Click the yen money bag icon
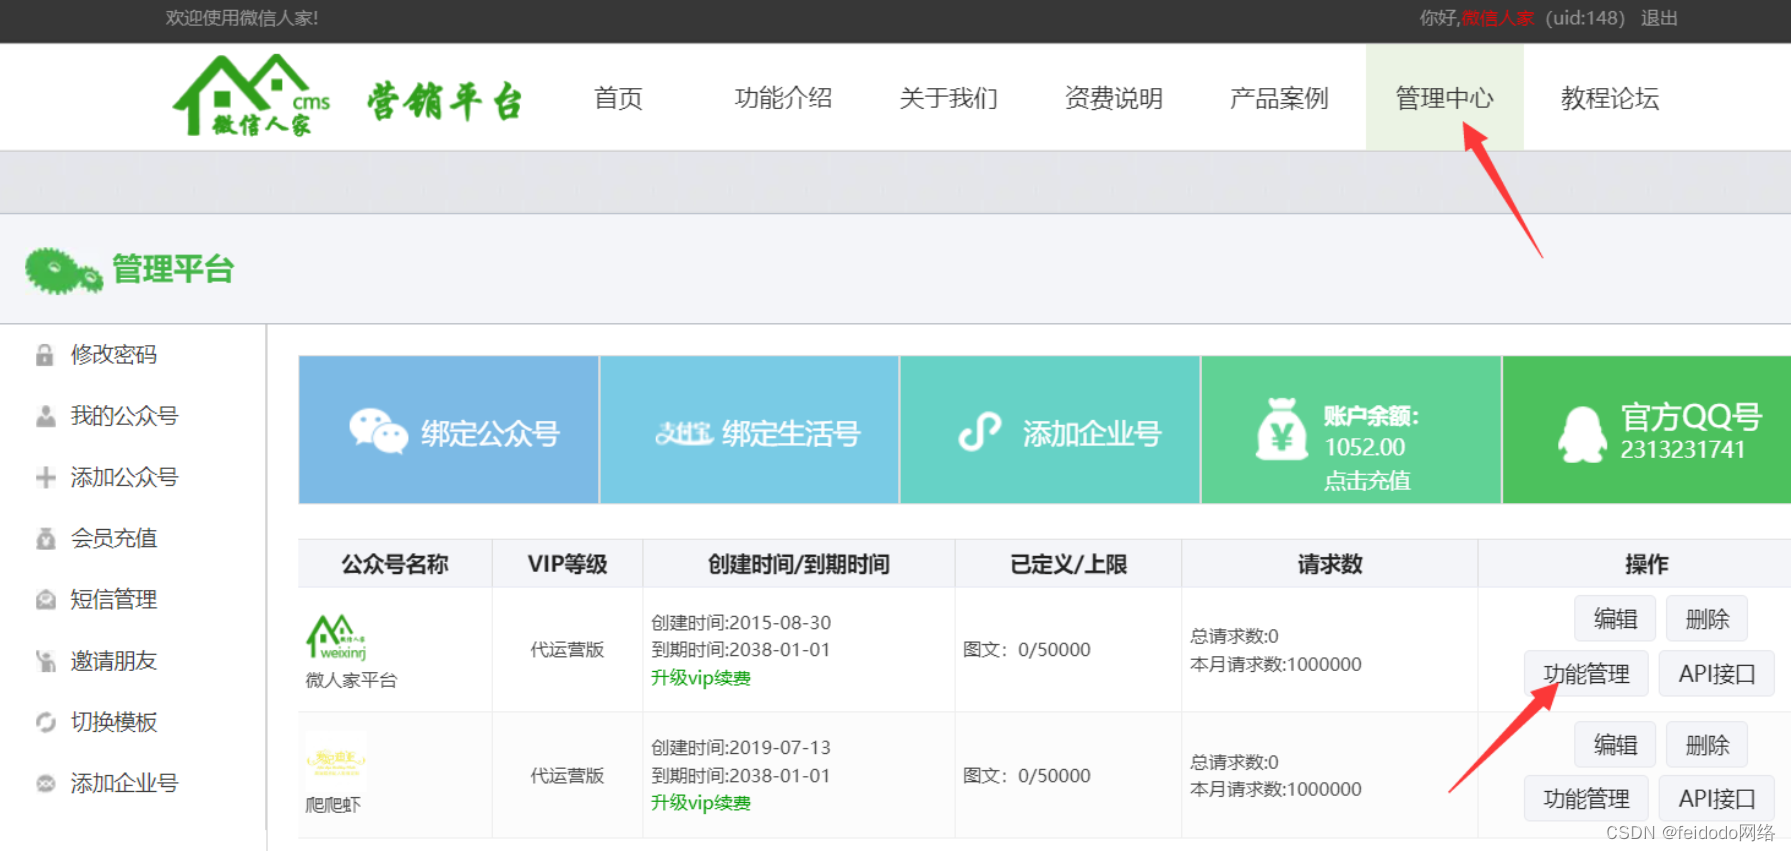The height and width of the screenshot is (851, 1791). pos(1282,430)
